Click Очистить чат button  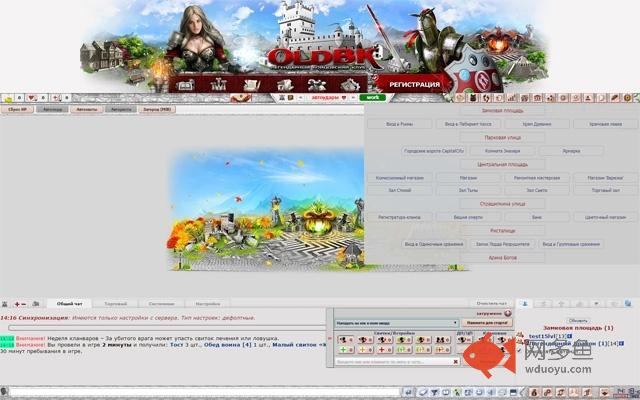tap(491, 303)
